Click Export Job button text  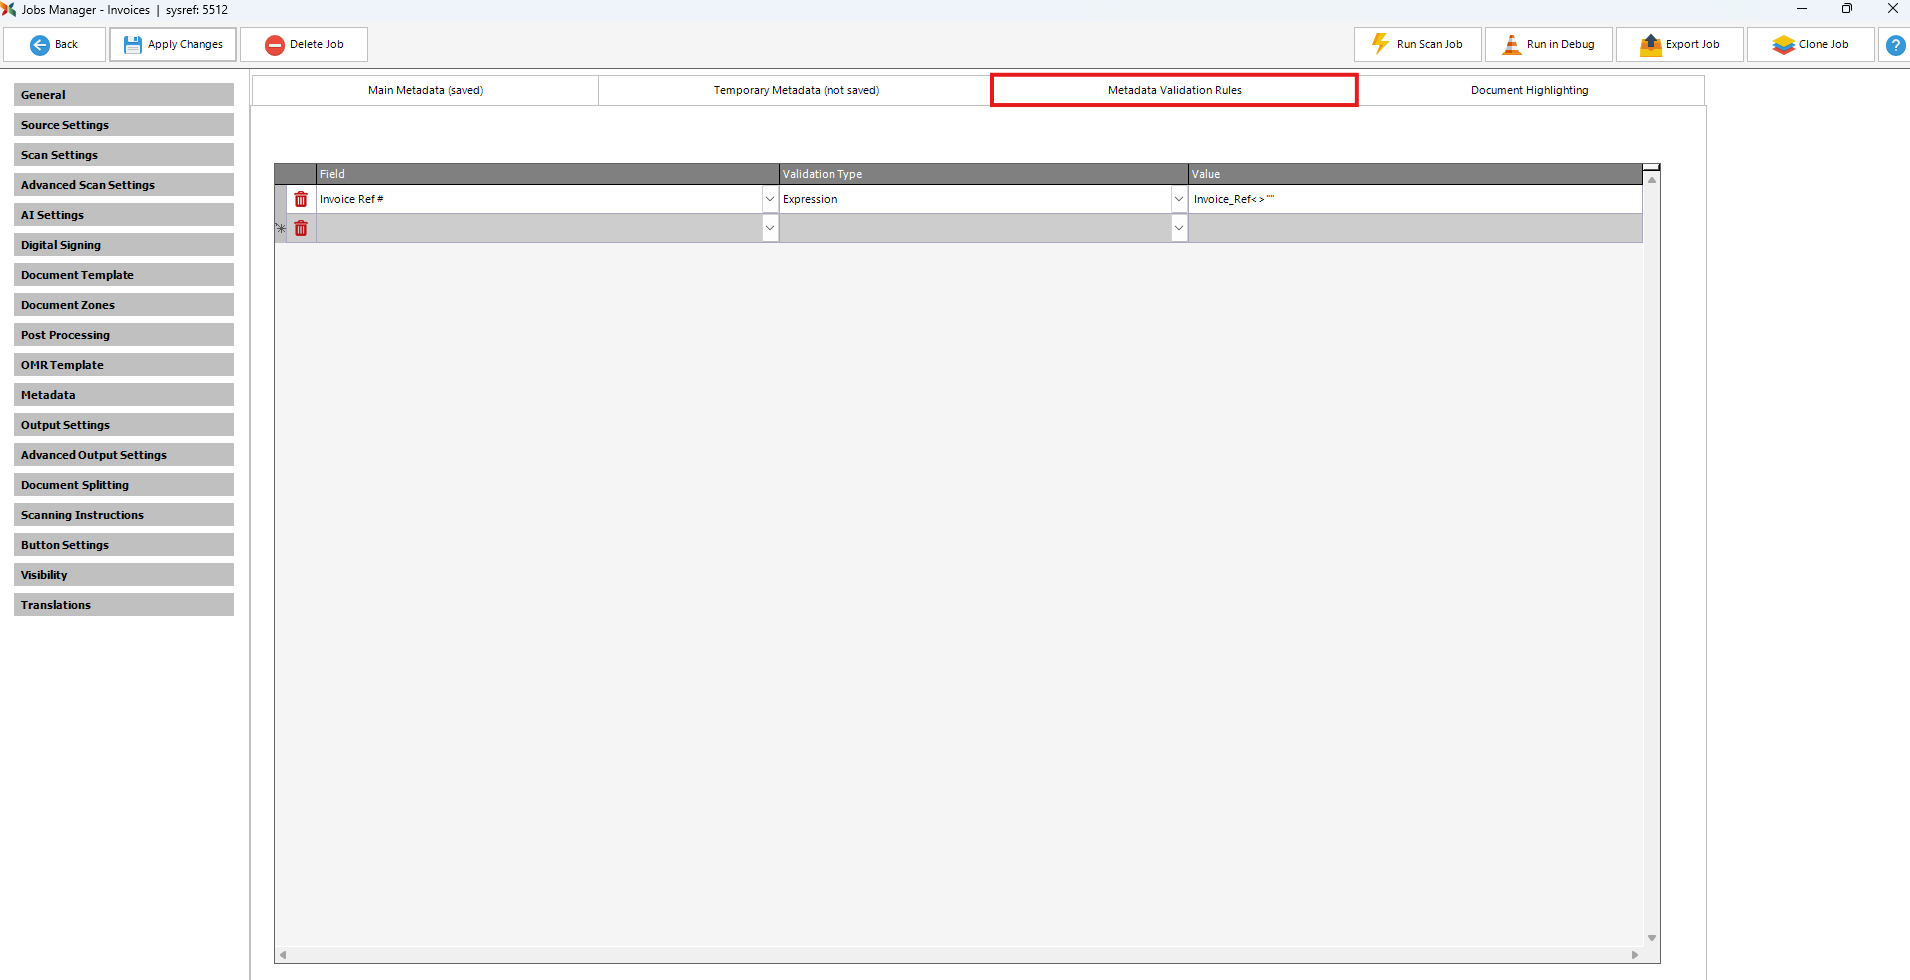pyautogui.click(x=1692, y=45)
